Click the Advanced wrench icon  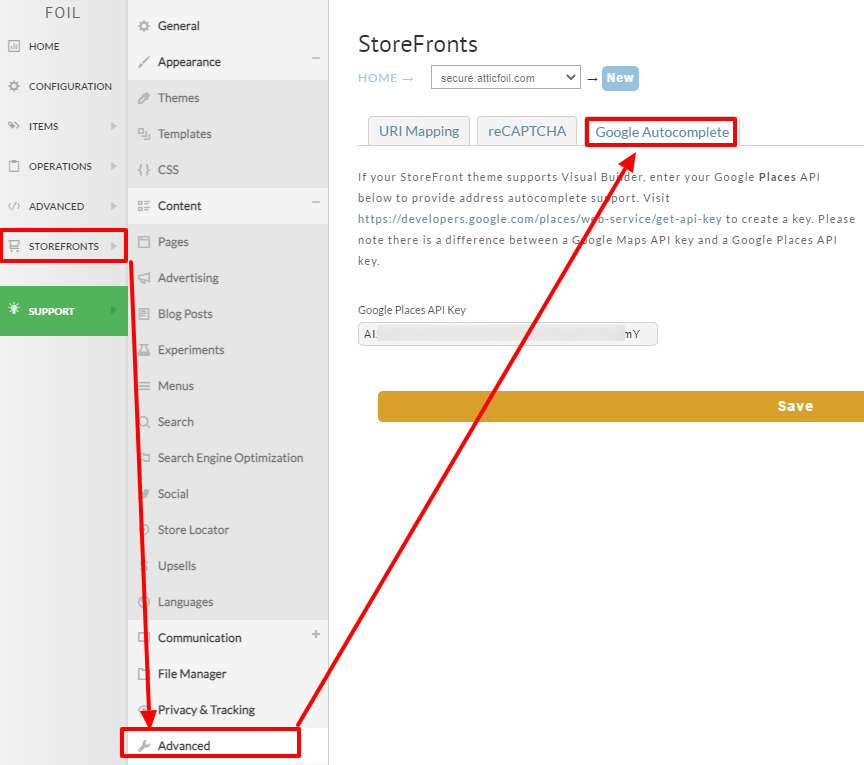(144, 746)
